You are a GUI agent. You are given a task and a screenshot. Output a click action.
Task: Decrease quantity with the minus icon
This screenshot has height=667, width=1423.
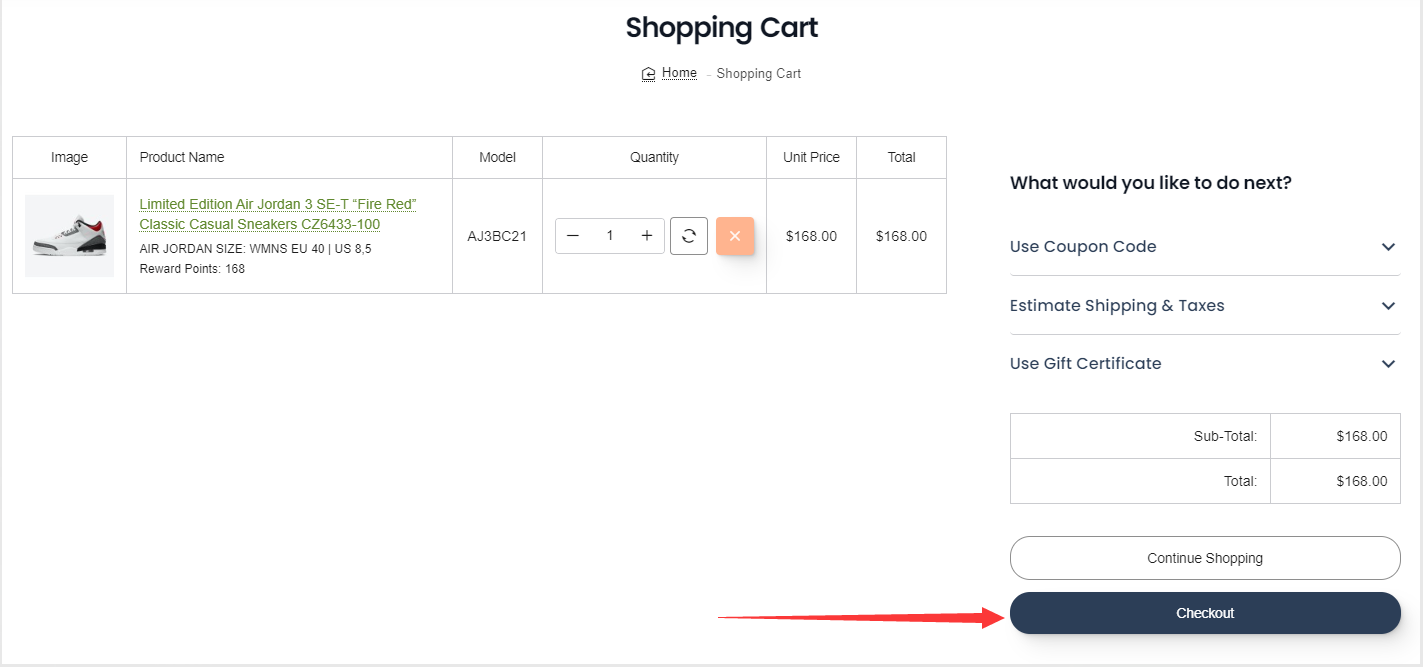point(573,236)
